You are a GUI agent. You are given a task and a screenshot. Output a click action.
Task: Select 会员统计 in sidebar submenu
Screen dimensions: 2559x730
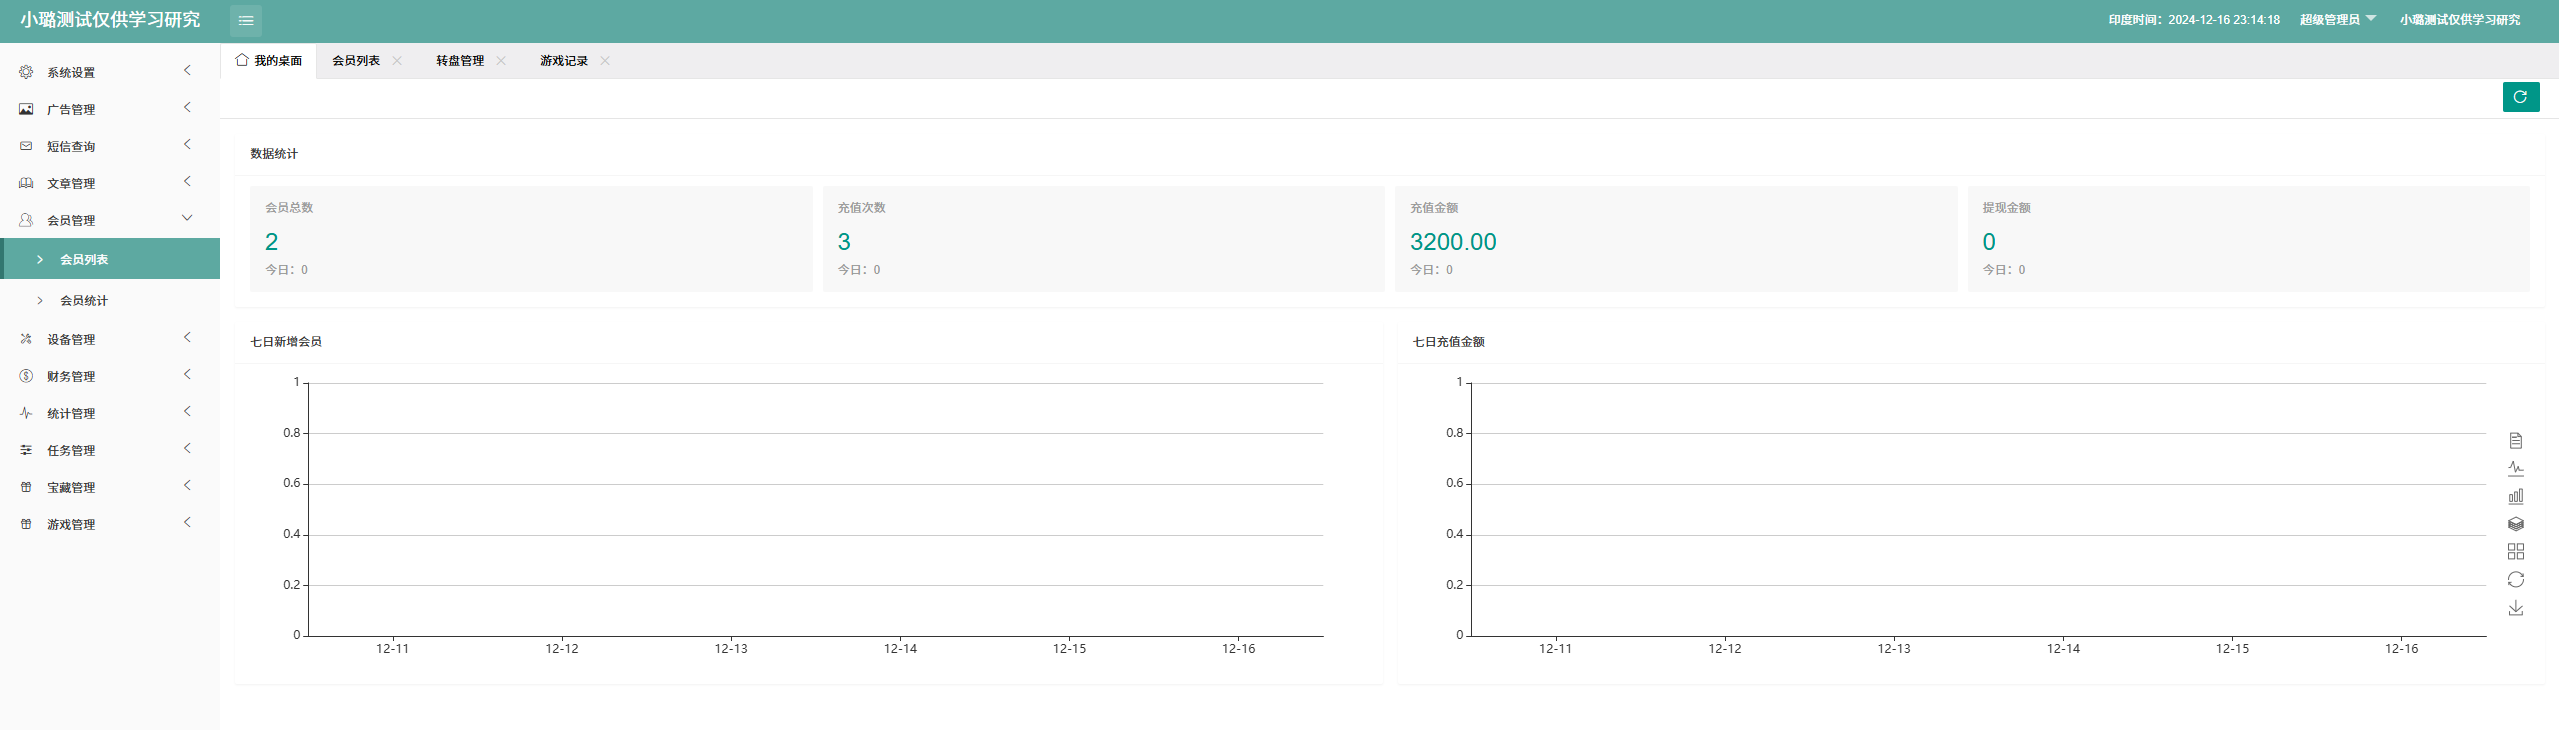click(110, 300)
